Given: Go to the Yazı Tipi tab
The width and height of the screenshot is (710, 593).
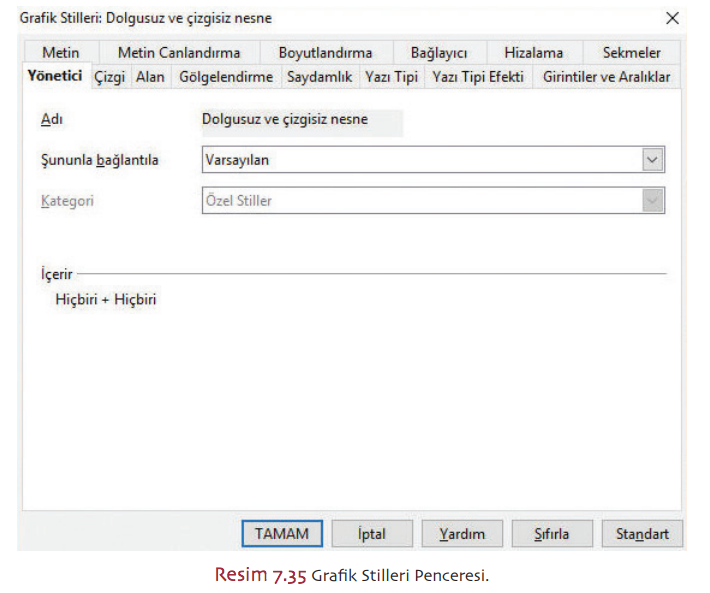Looking at the screenshot, I should [391, 77].
